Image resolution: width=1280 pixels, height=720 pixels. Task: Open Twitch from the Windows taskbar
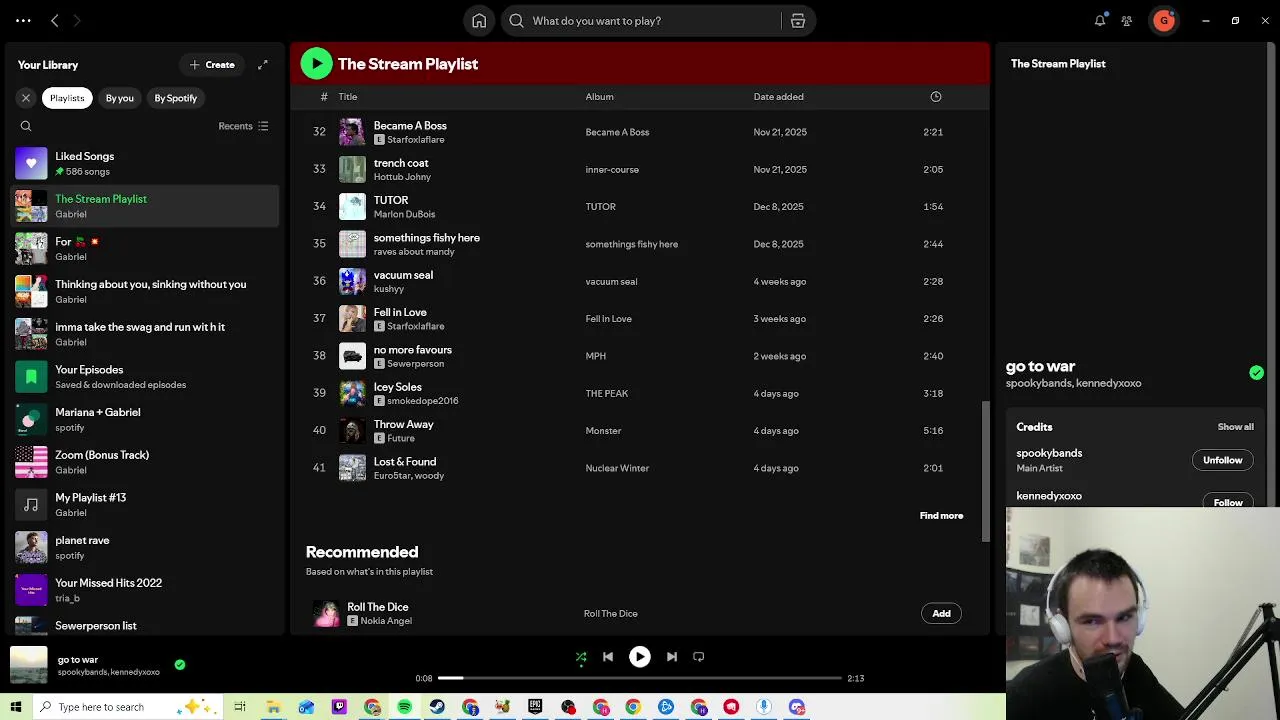coord(339,707)
